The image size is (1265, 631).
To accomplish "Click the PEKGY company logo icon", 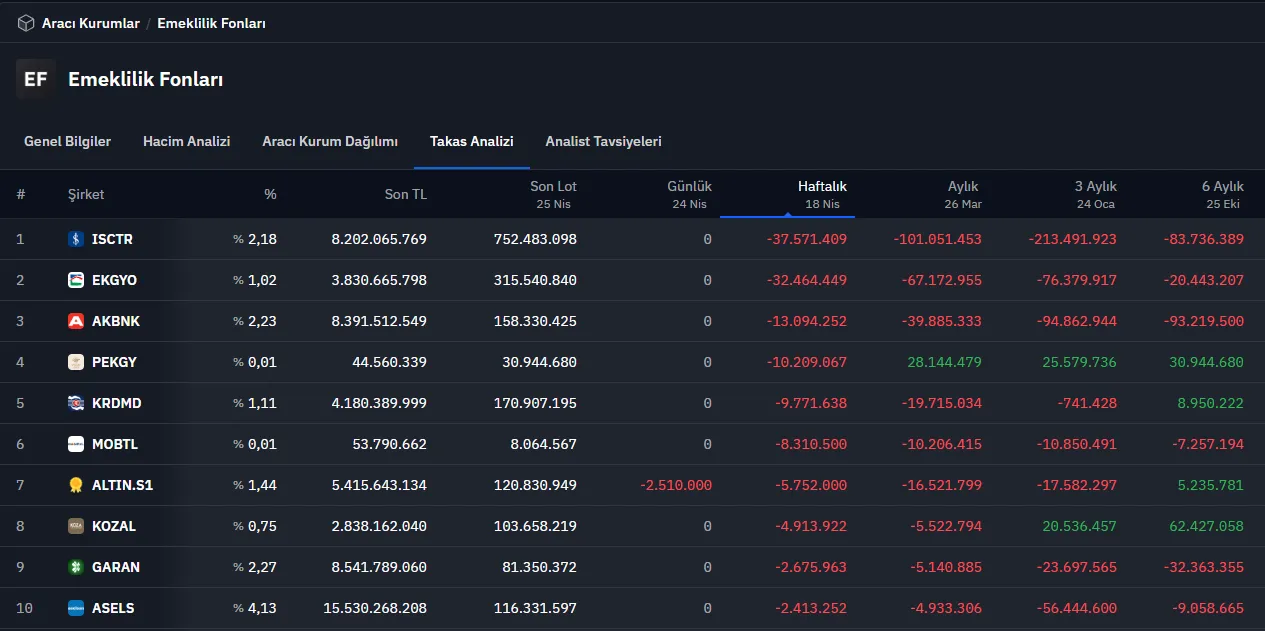I will pyautogui.click(x=75, y=362).
